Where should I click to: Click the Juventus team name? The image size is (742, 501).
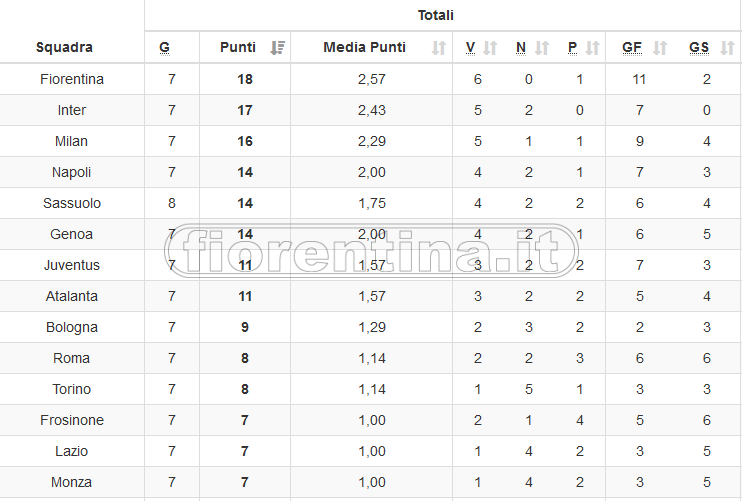[72, 265]
